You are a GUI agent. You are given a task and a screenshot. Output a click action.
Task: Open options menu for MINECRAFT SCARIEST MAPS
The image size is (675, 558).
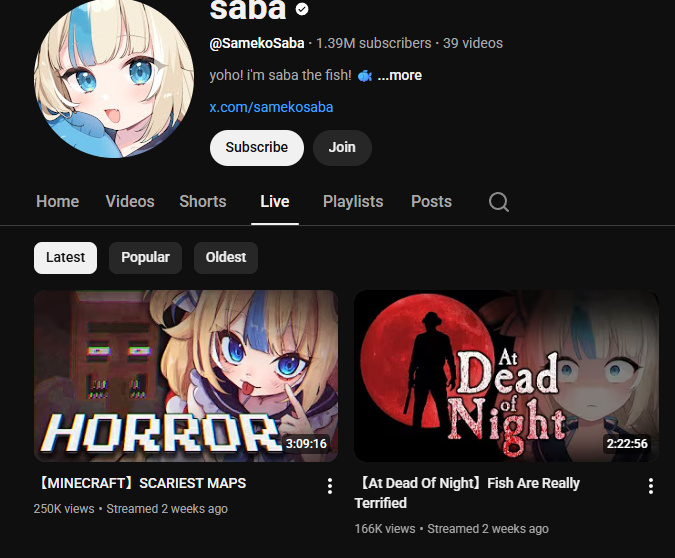pos(330,486)
